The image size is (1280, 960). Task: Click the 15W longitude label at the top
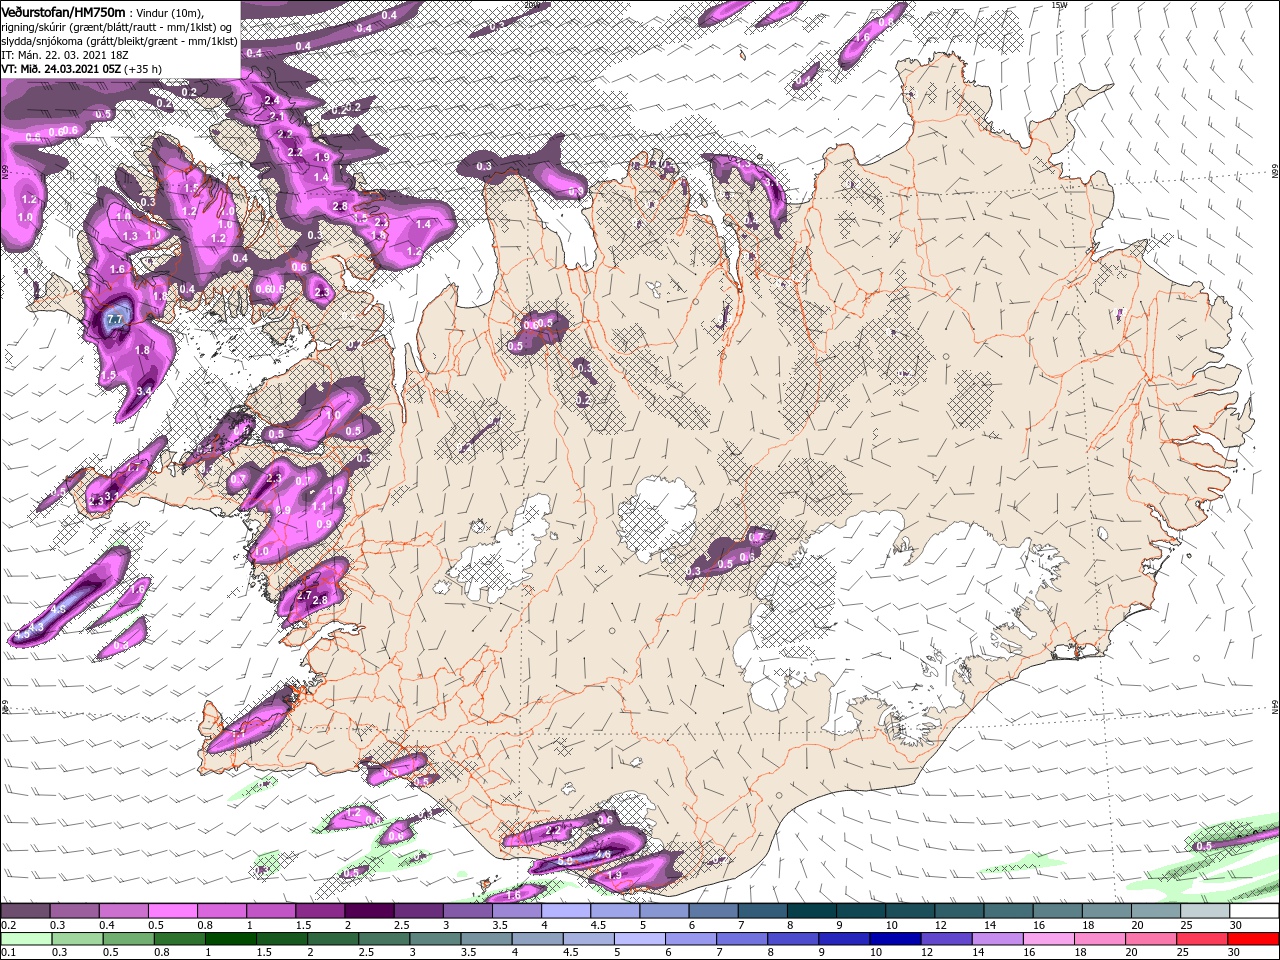pyautogui.click(x=1059, y=5)
